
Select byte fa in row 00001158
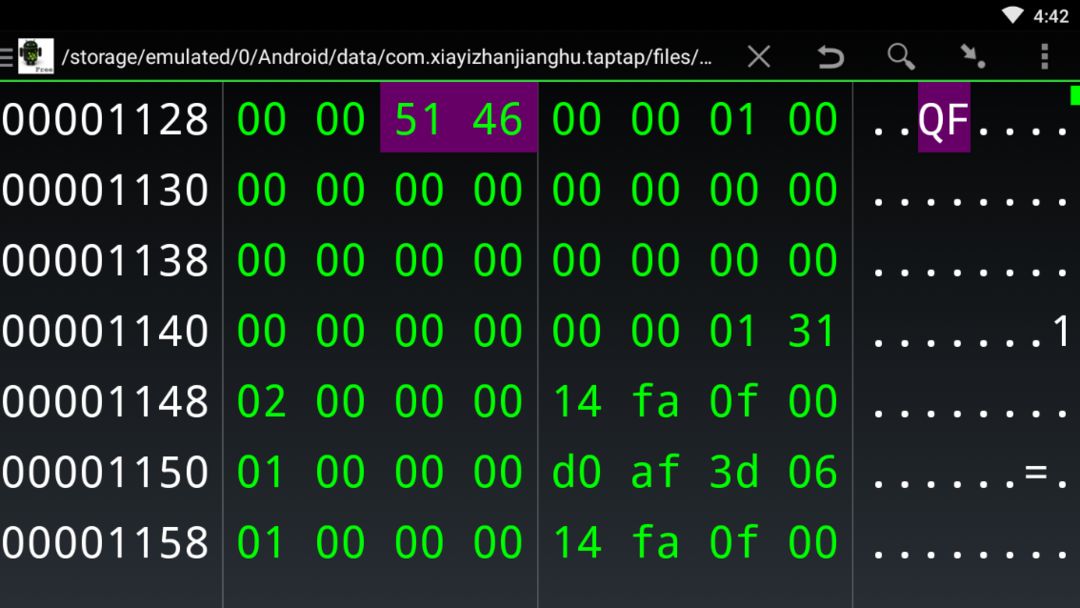click(655, 543)
